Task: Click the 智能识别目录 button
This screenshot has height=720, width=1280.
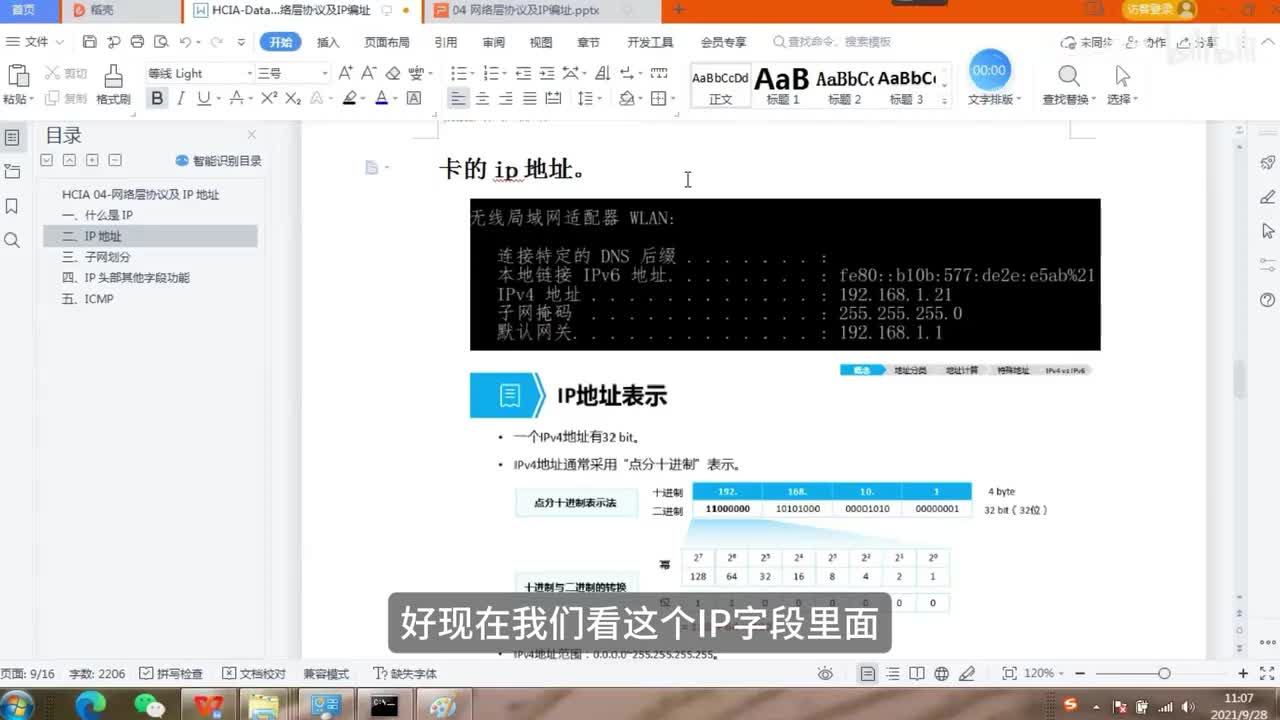Action: point(219,160)
